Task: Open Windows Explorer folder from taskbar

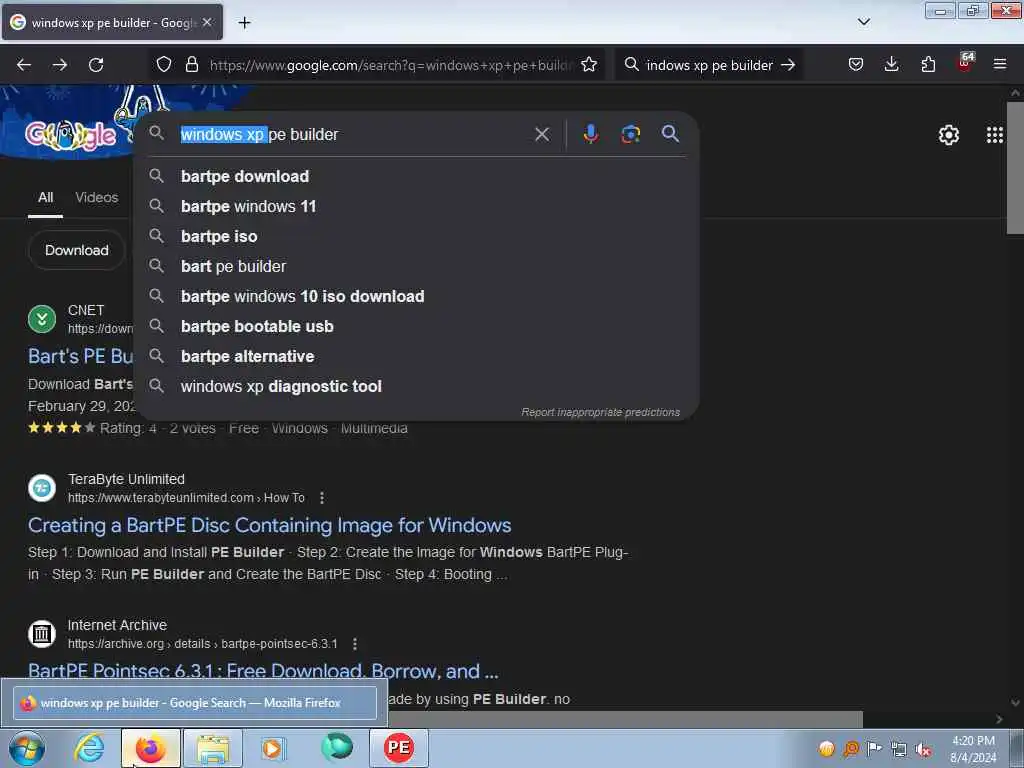Action: pyautogui.click(x=213, y=748)
